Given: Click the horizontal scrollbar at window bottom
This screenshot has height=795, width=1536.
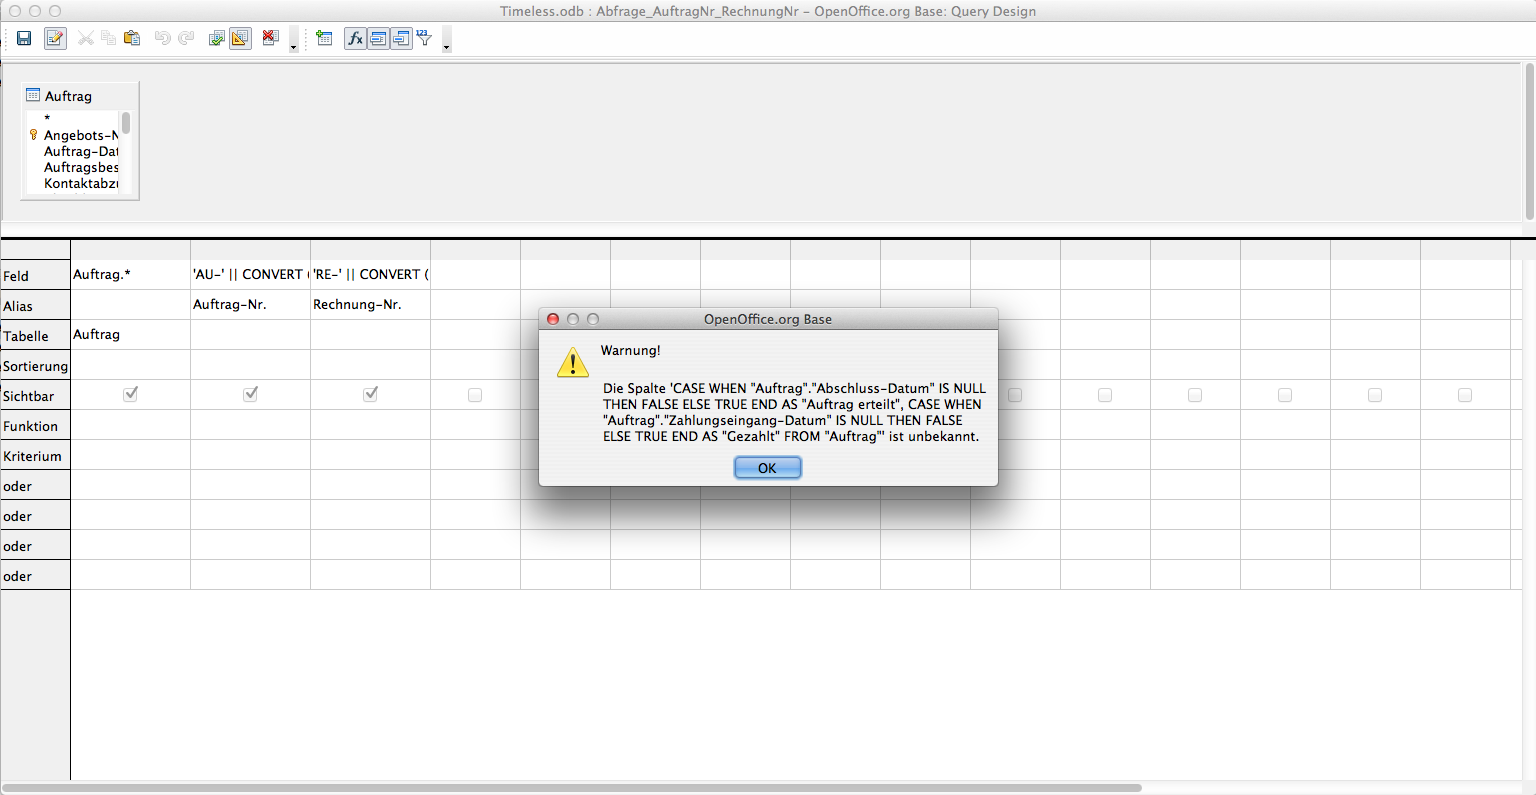Looking at the screenshot, I should coord(570,788).
